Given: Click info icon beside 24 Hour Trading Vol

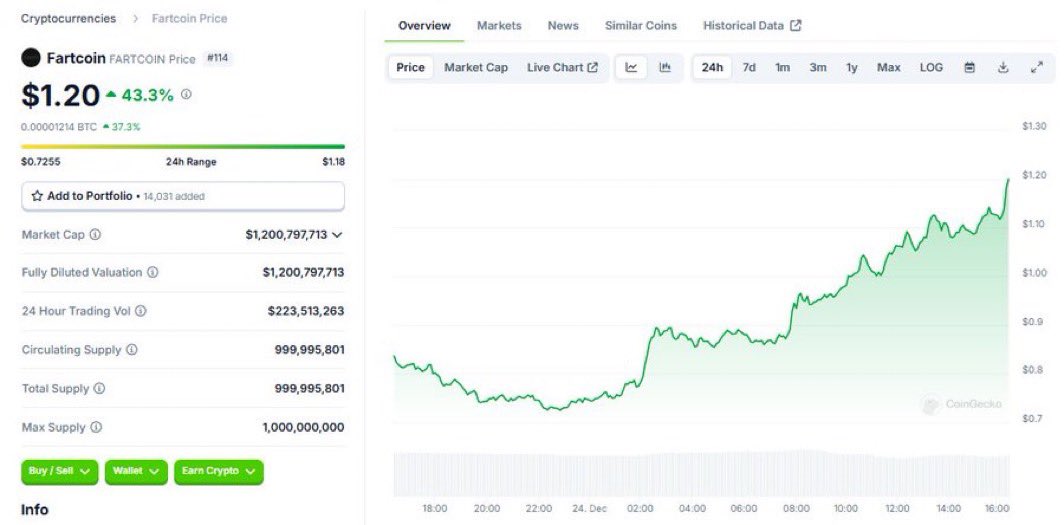Looking at the screenshot, I should (x=140, y=311).
